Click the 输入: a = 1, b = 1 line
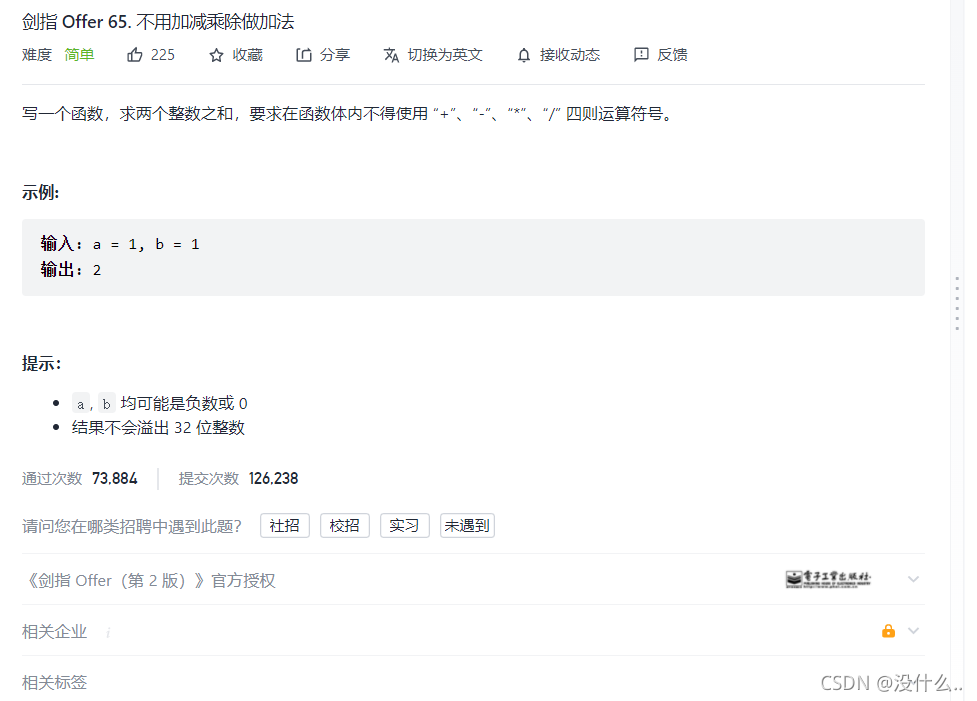The height and width of the screenshot is (701, 977). click(x=120, y=244)
